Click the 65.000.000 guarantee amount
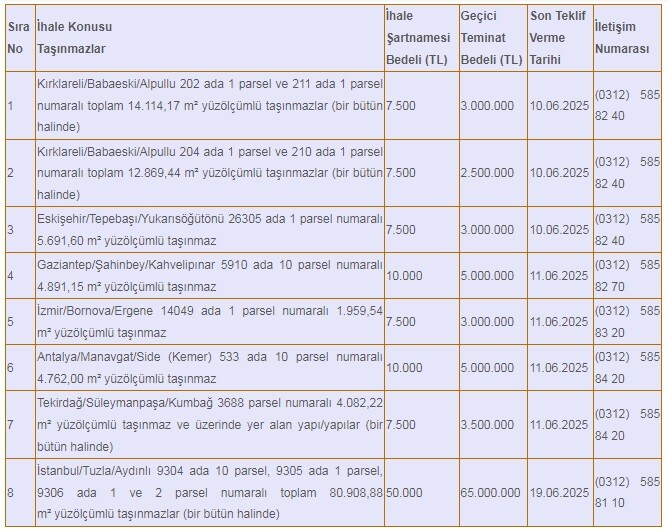 pyautogui.click(x=490, y=492)
